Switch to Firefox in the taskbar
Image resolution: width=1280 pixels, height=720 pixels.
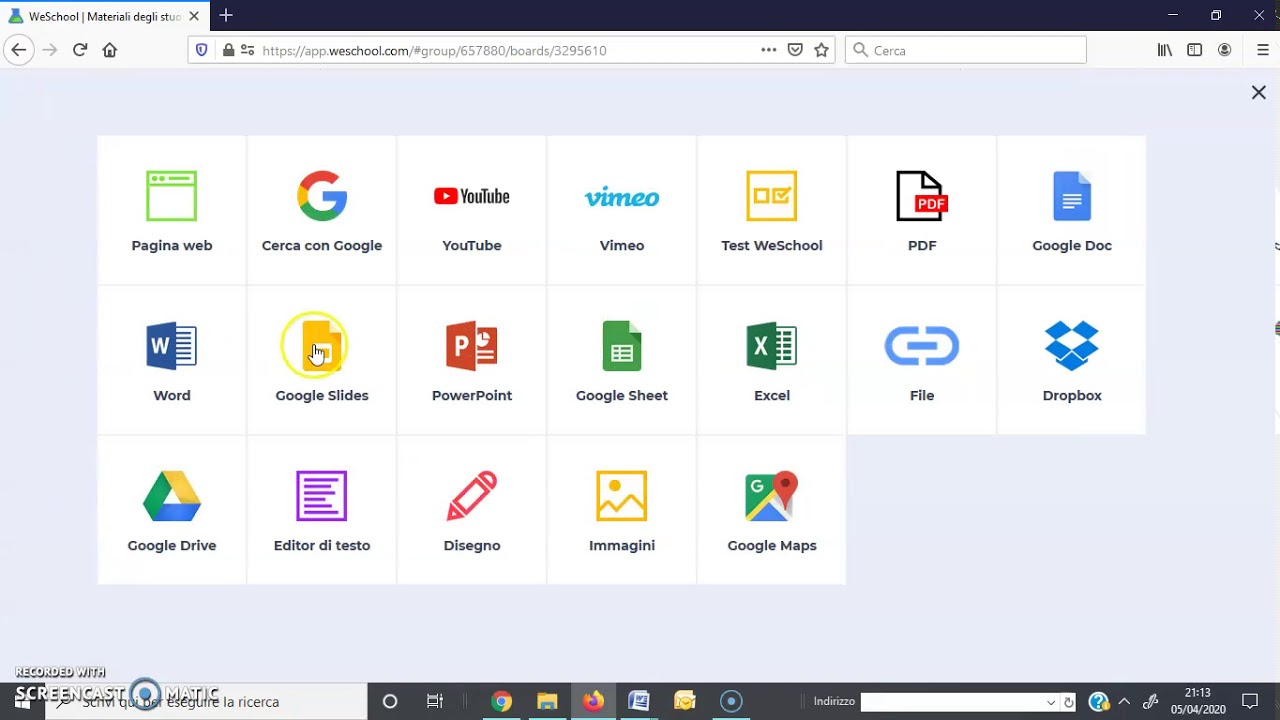[593, 701]
